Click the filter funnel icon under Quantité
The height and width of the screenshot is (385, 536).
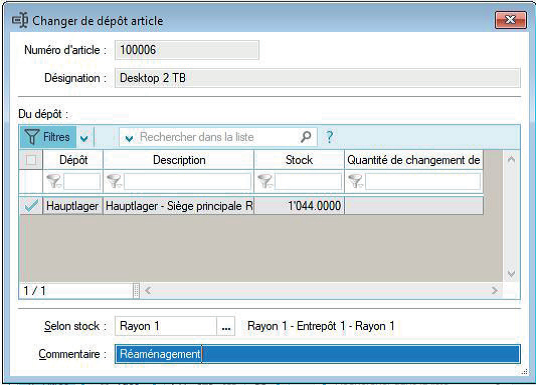[356, 181]
